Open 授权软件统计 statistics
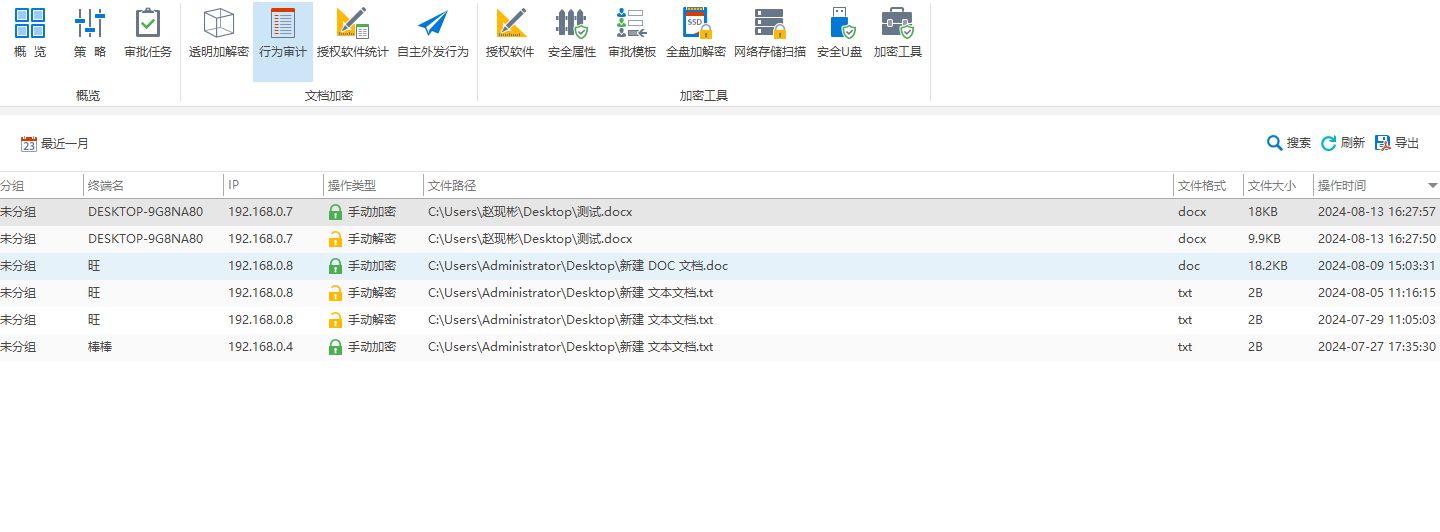1440x532 pixels. pyautogui.click(x=352, y=32)
